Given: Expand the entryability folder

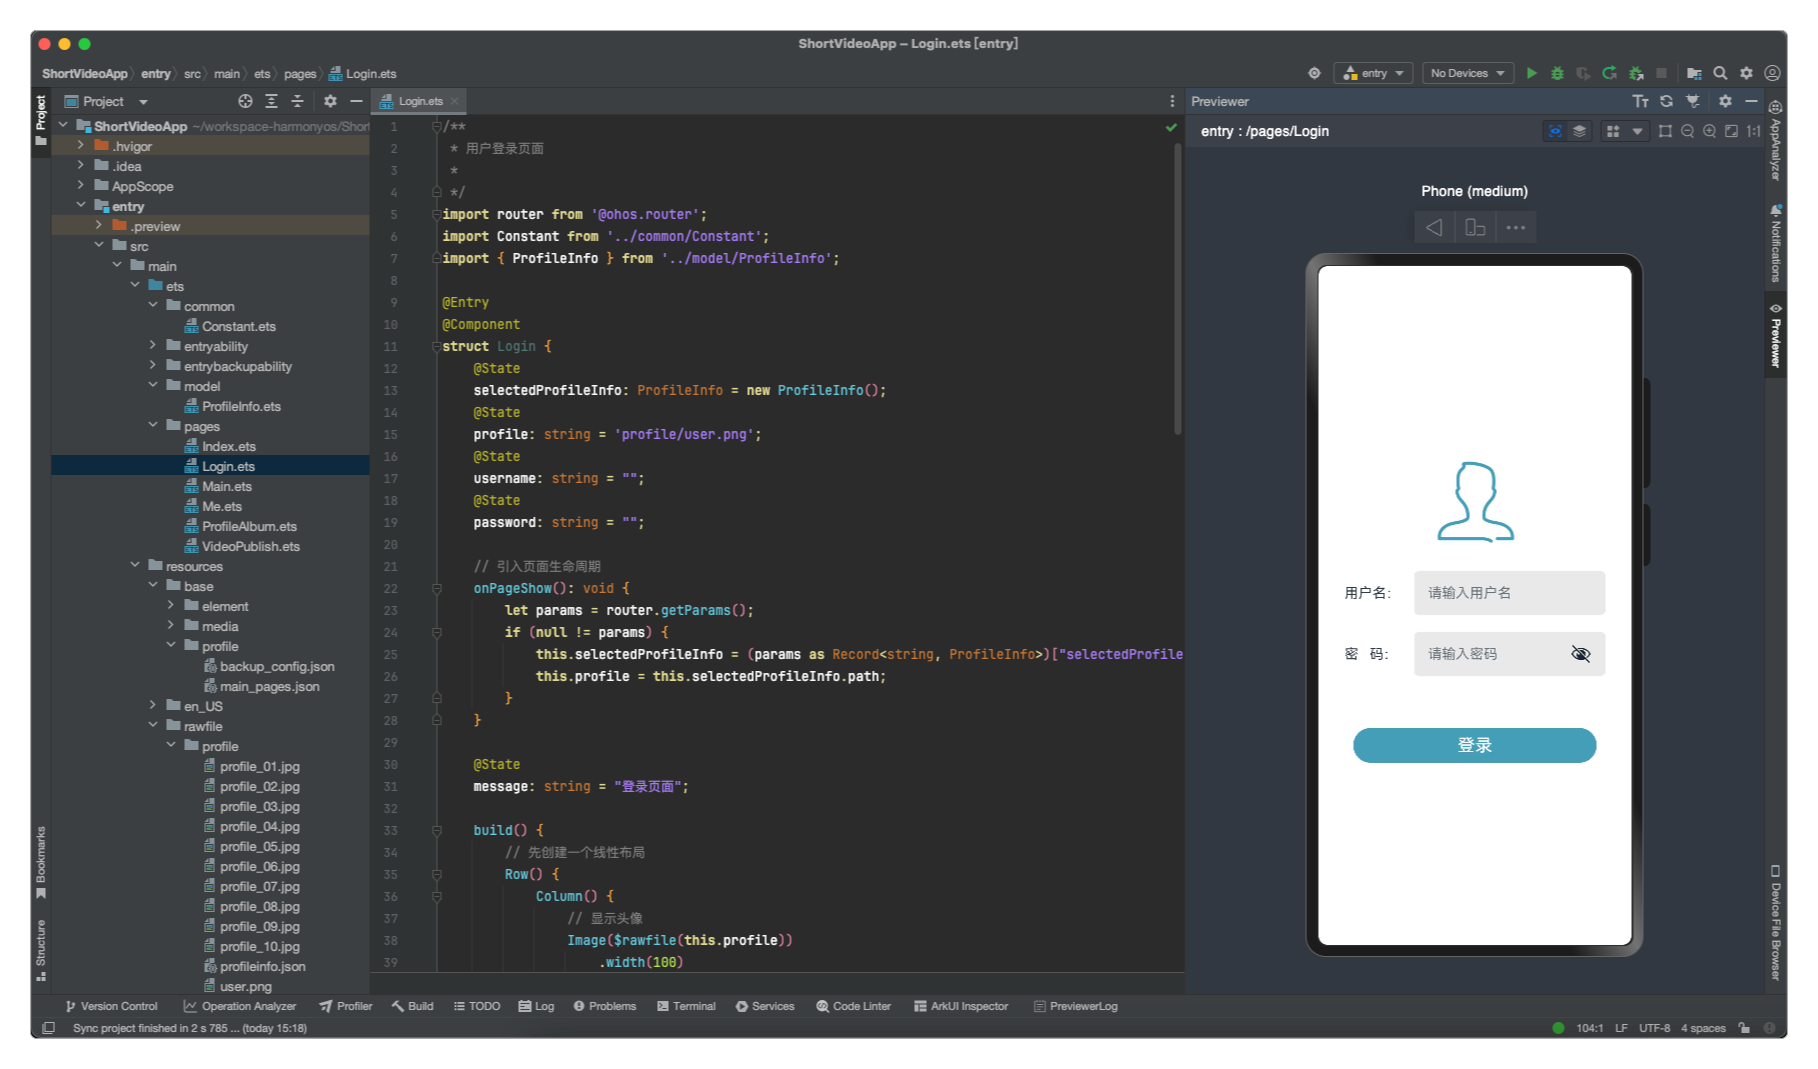Looking at the screenshot, I should click(153, 346).
